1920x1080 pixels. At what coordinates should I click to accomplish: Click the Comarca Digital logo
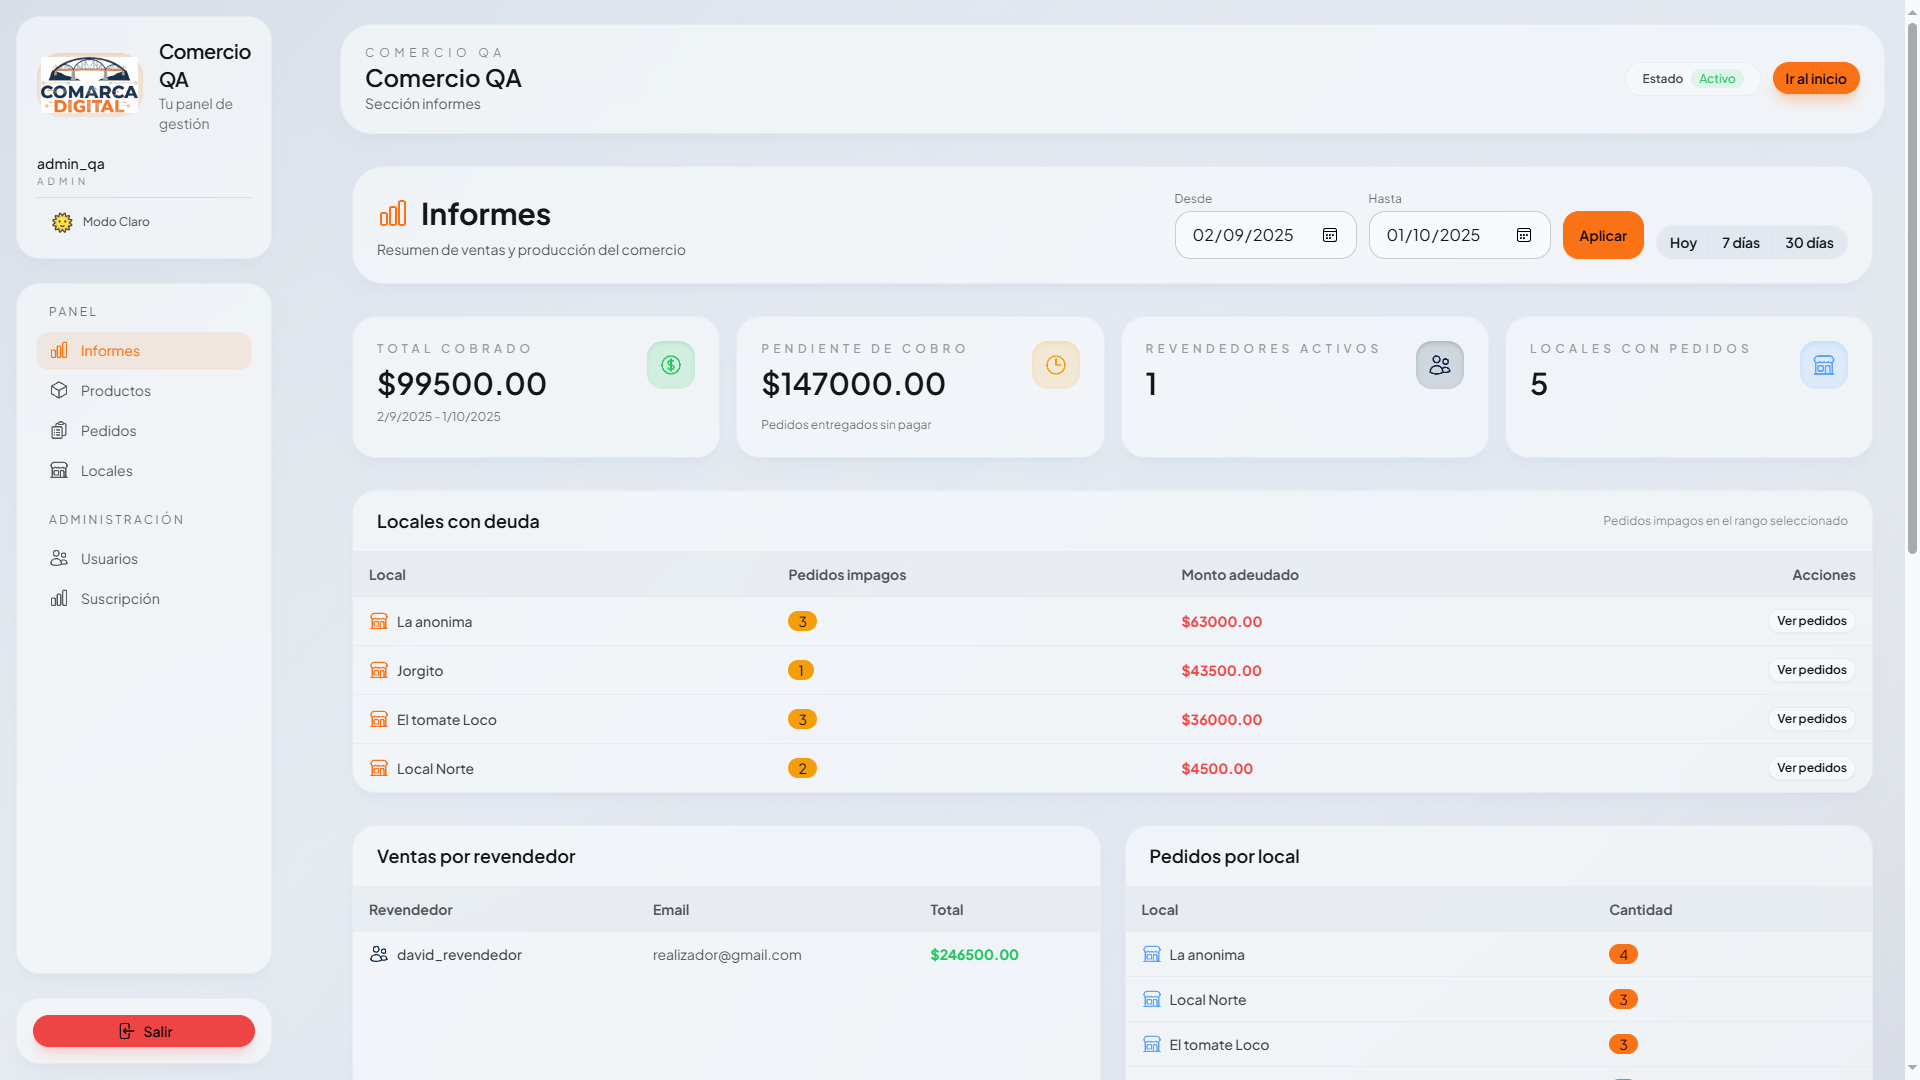(89, 84)
